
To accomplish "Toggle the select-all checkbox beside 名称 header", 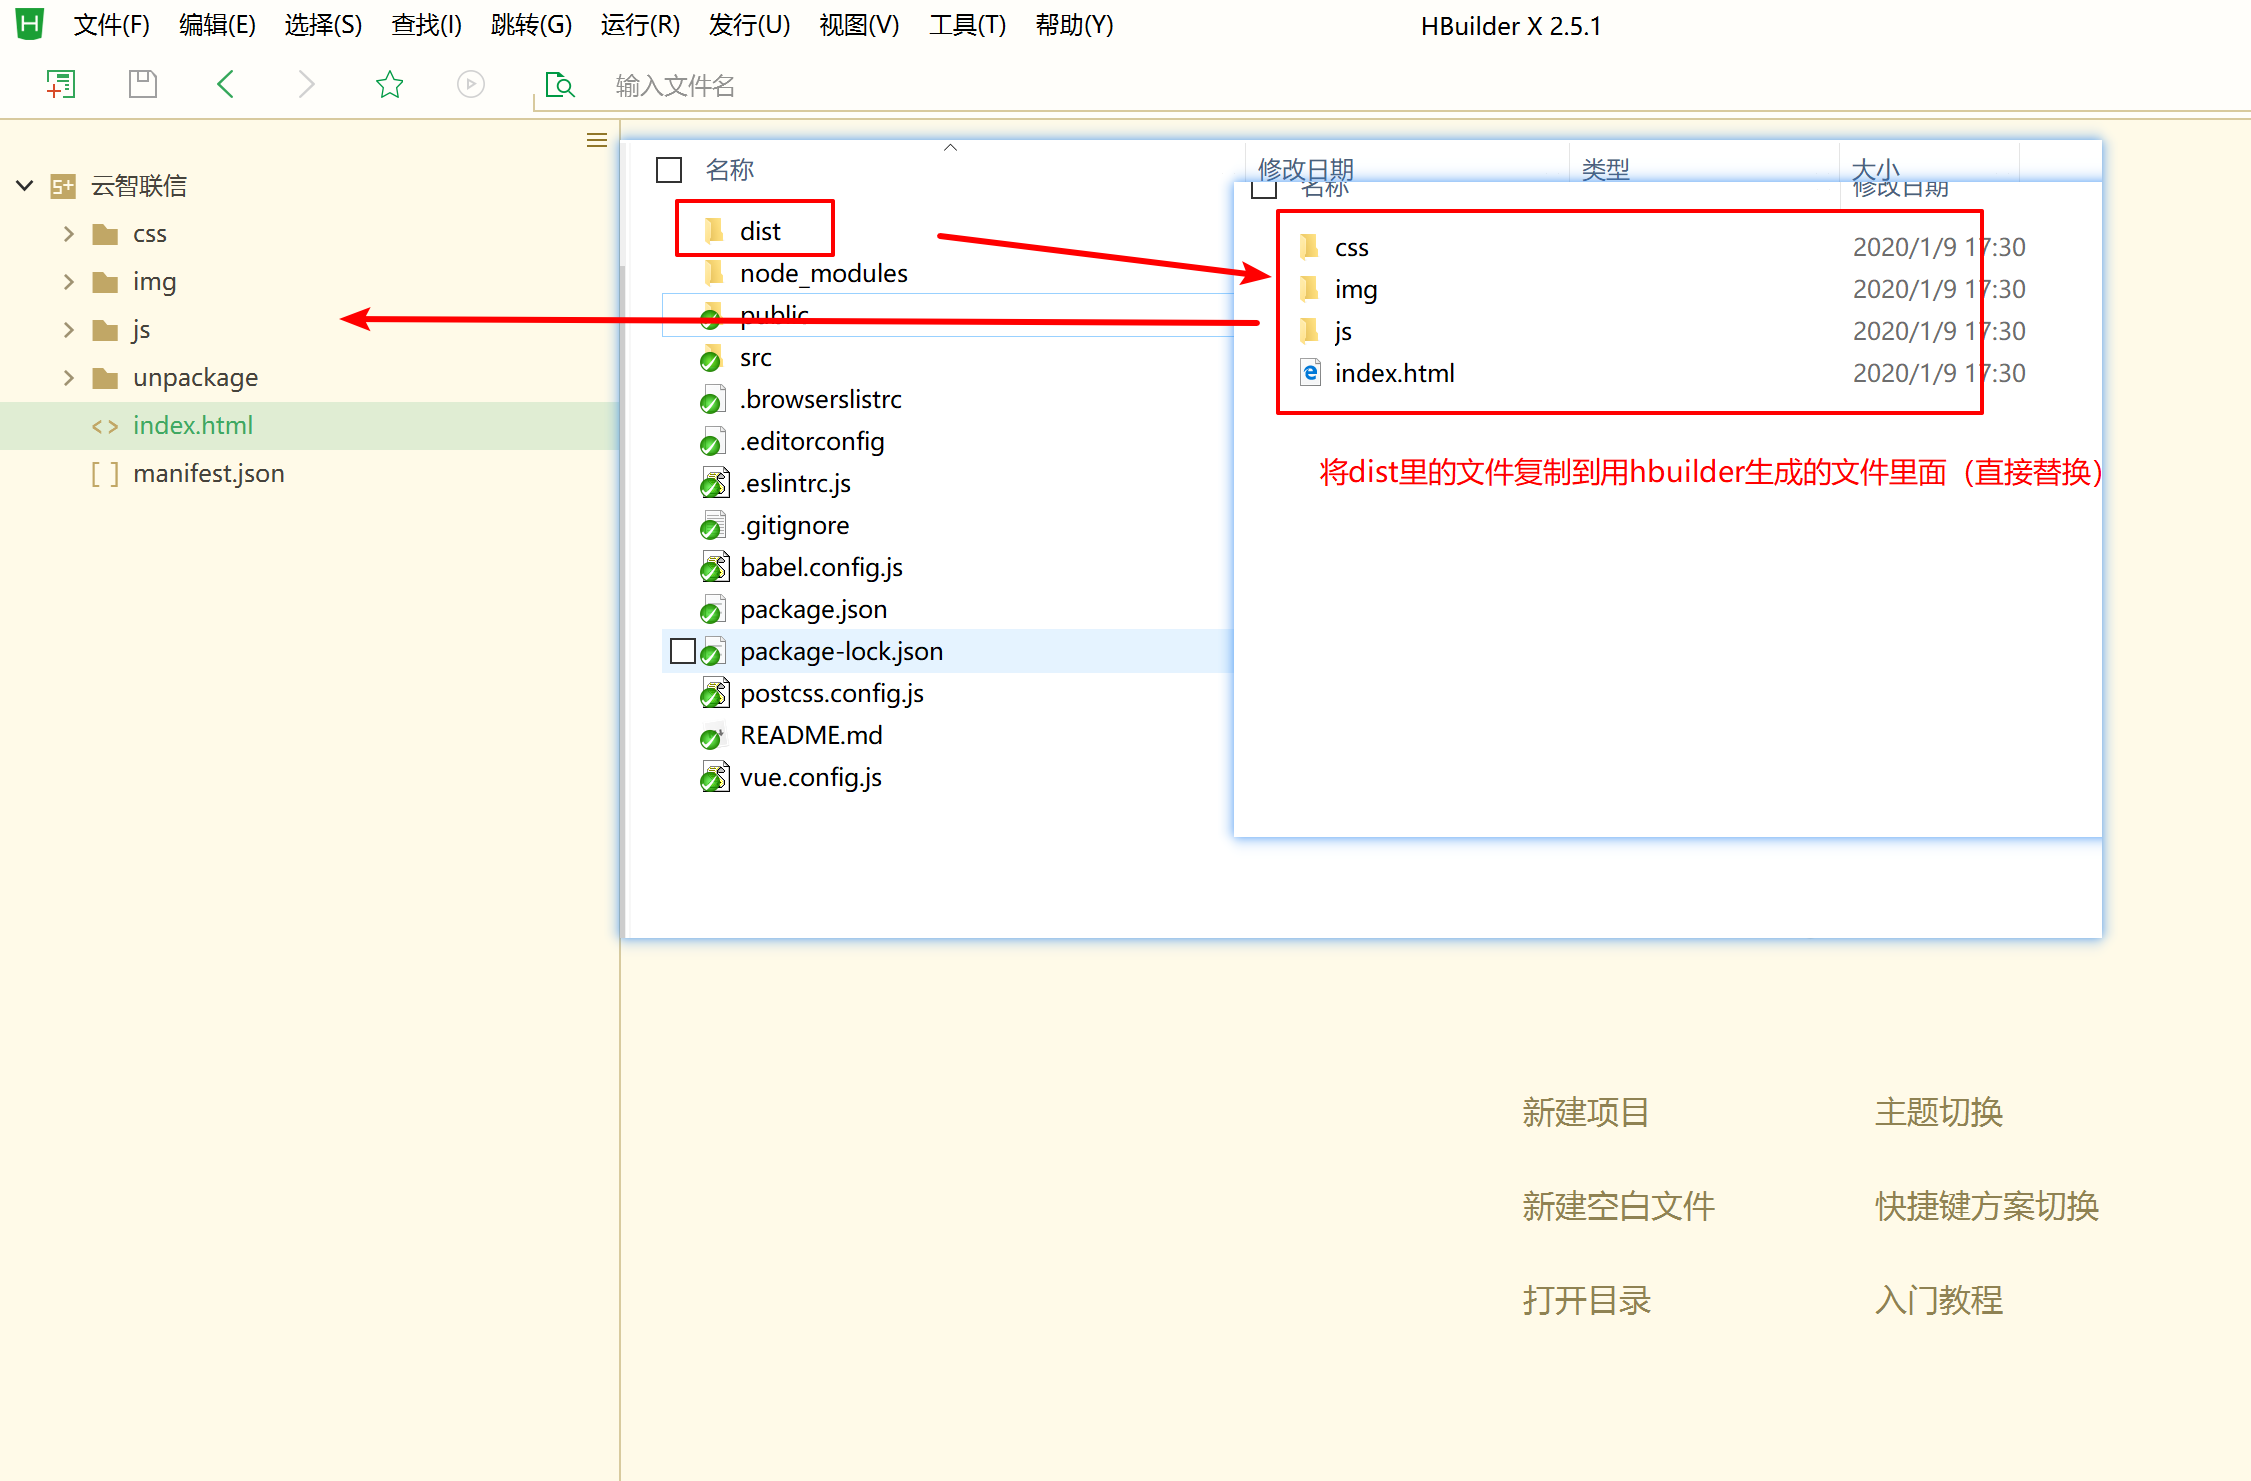I will point(667,169).
